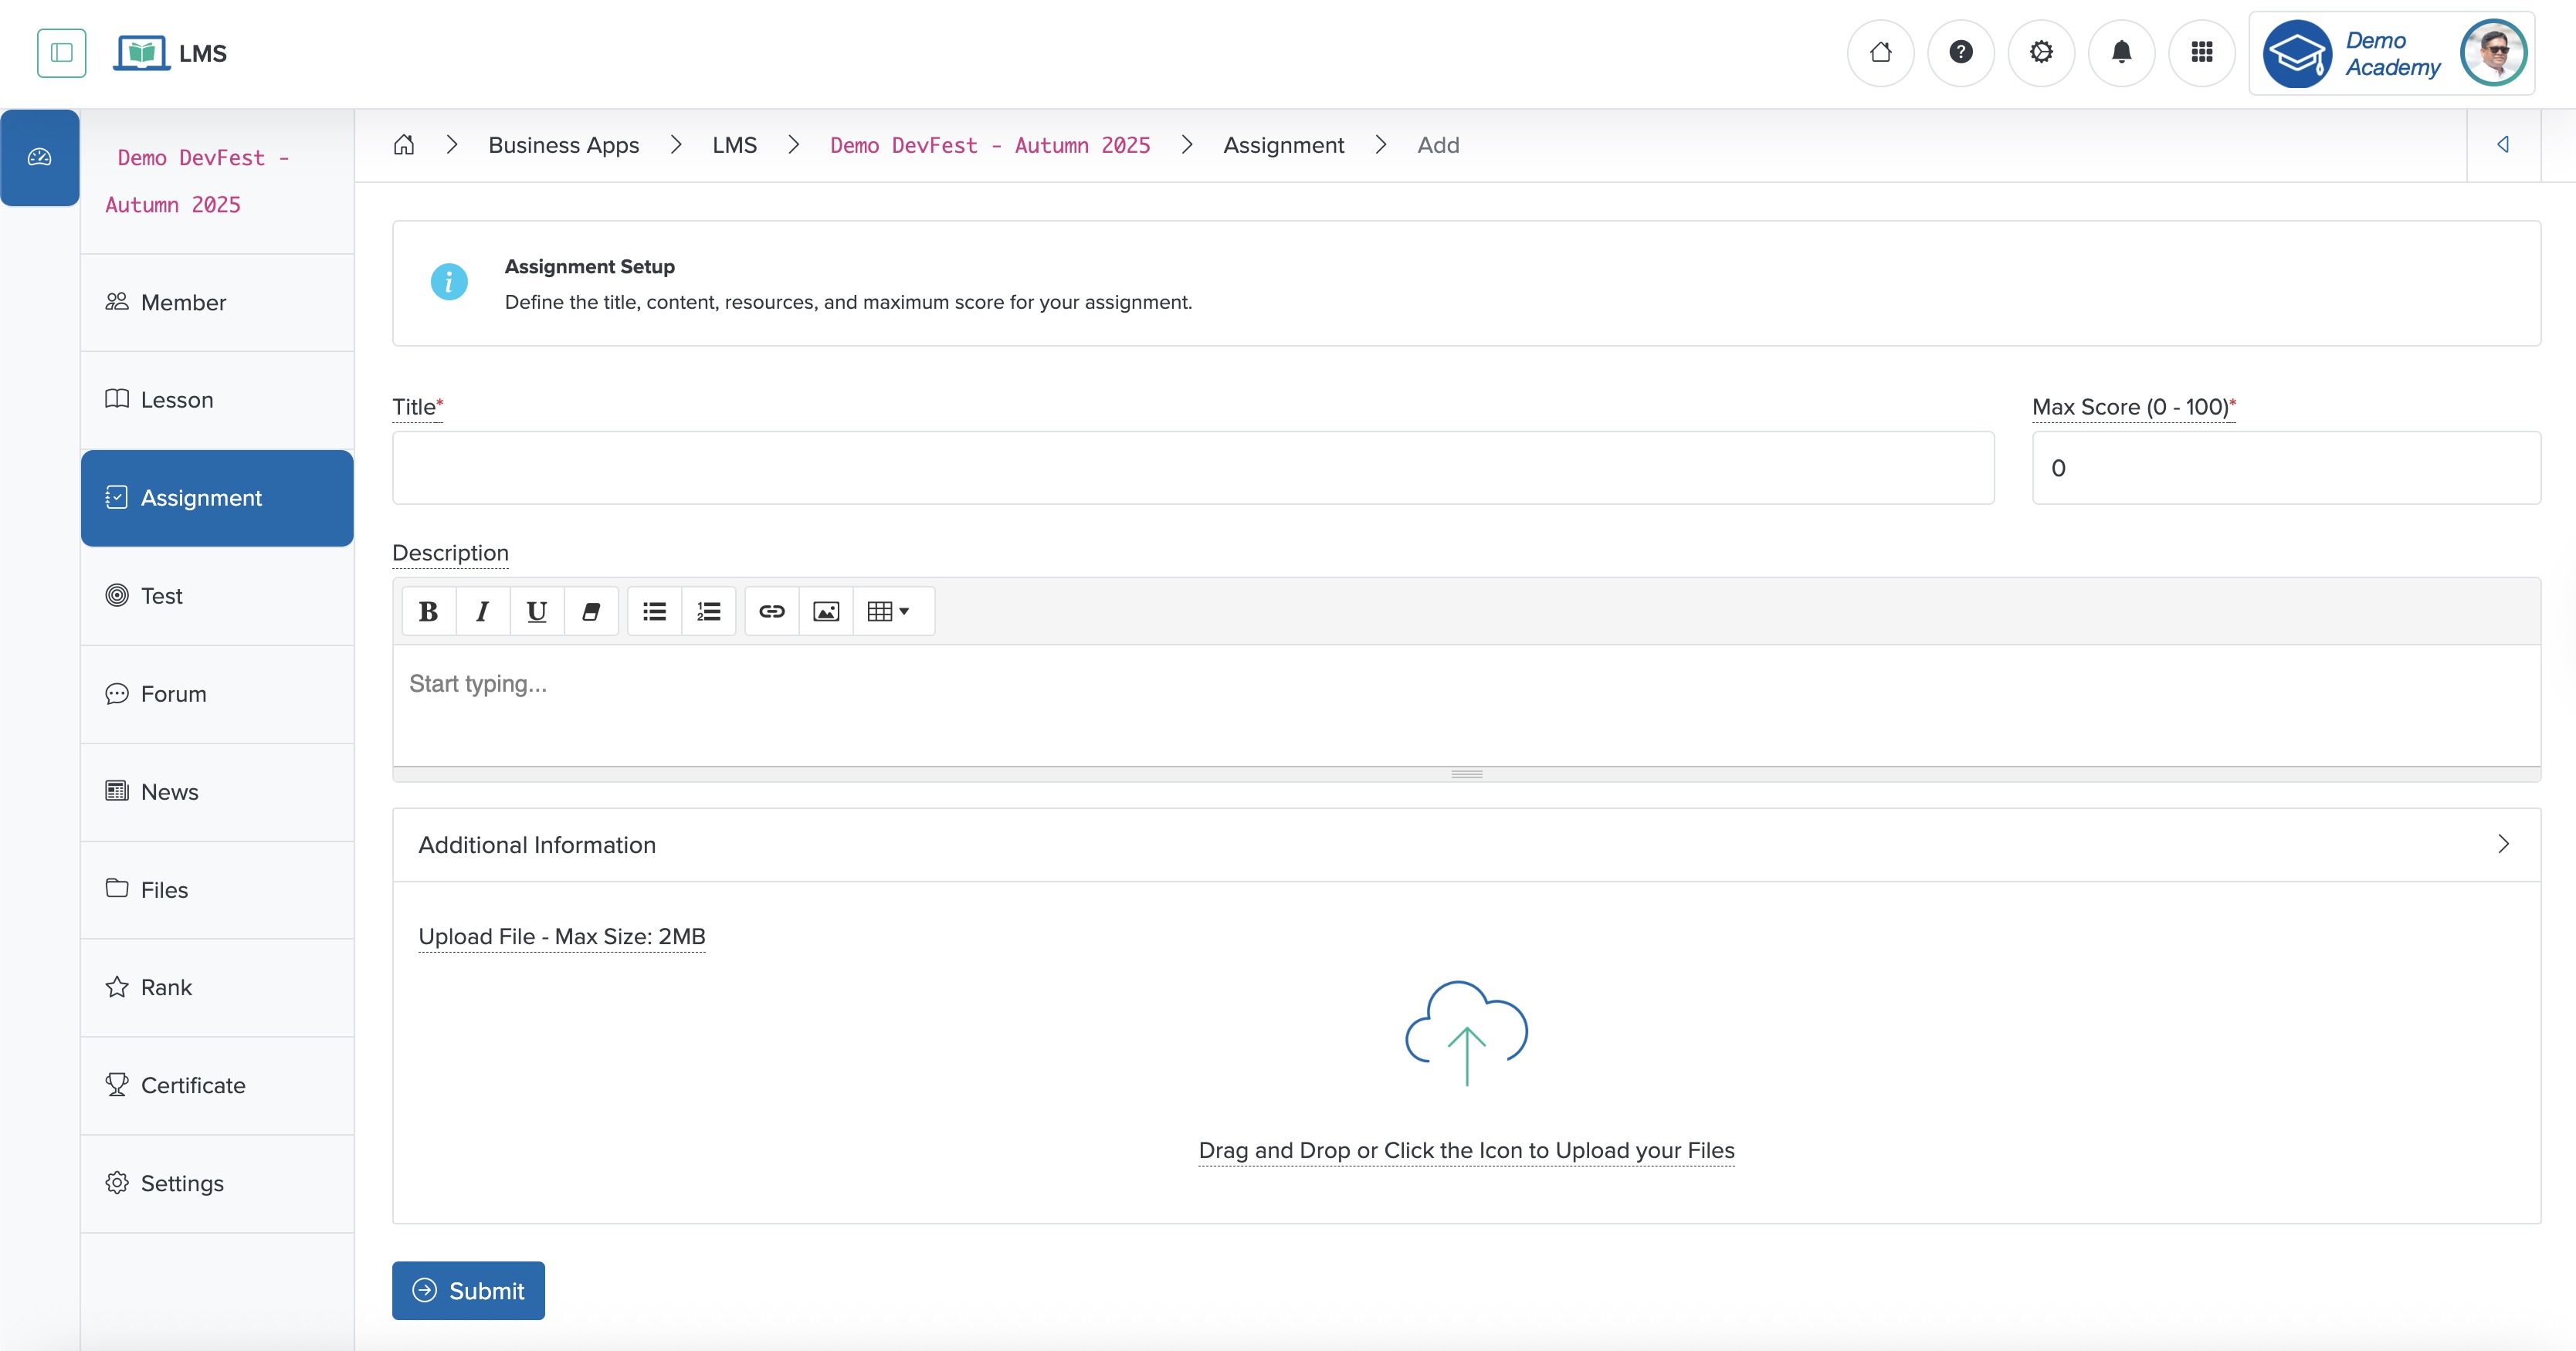The image size is (2576, 1351).
Task: Open the Demo Academy profile avatar
Action: (2493, 53)
